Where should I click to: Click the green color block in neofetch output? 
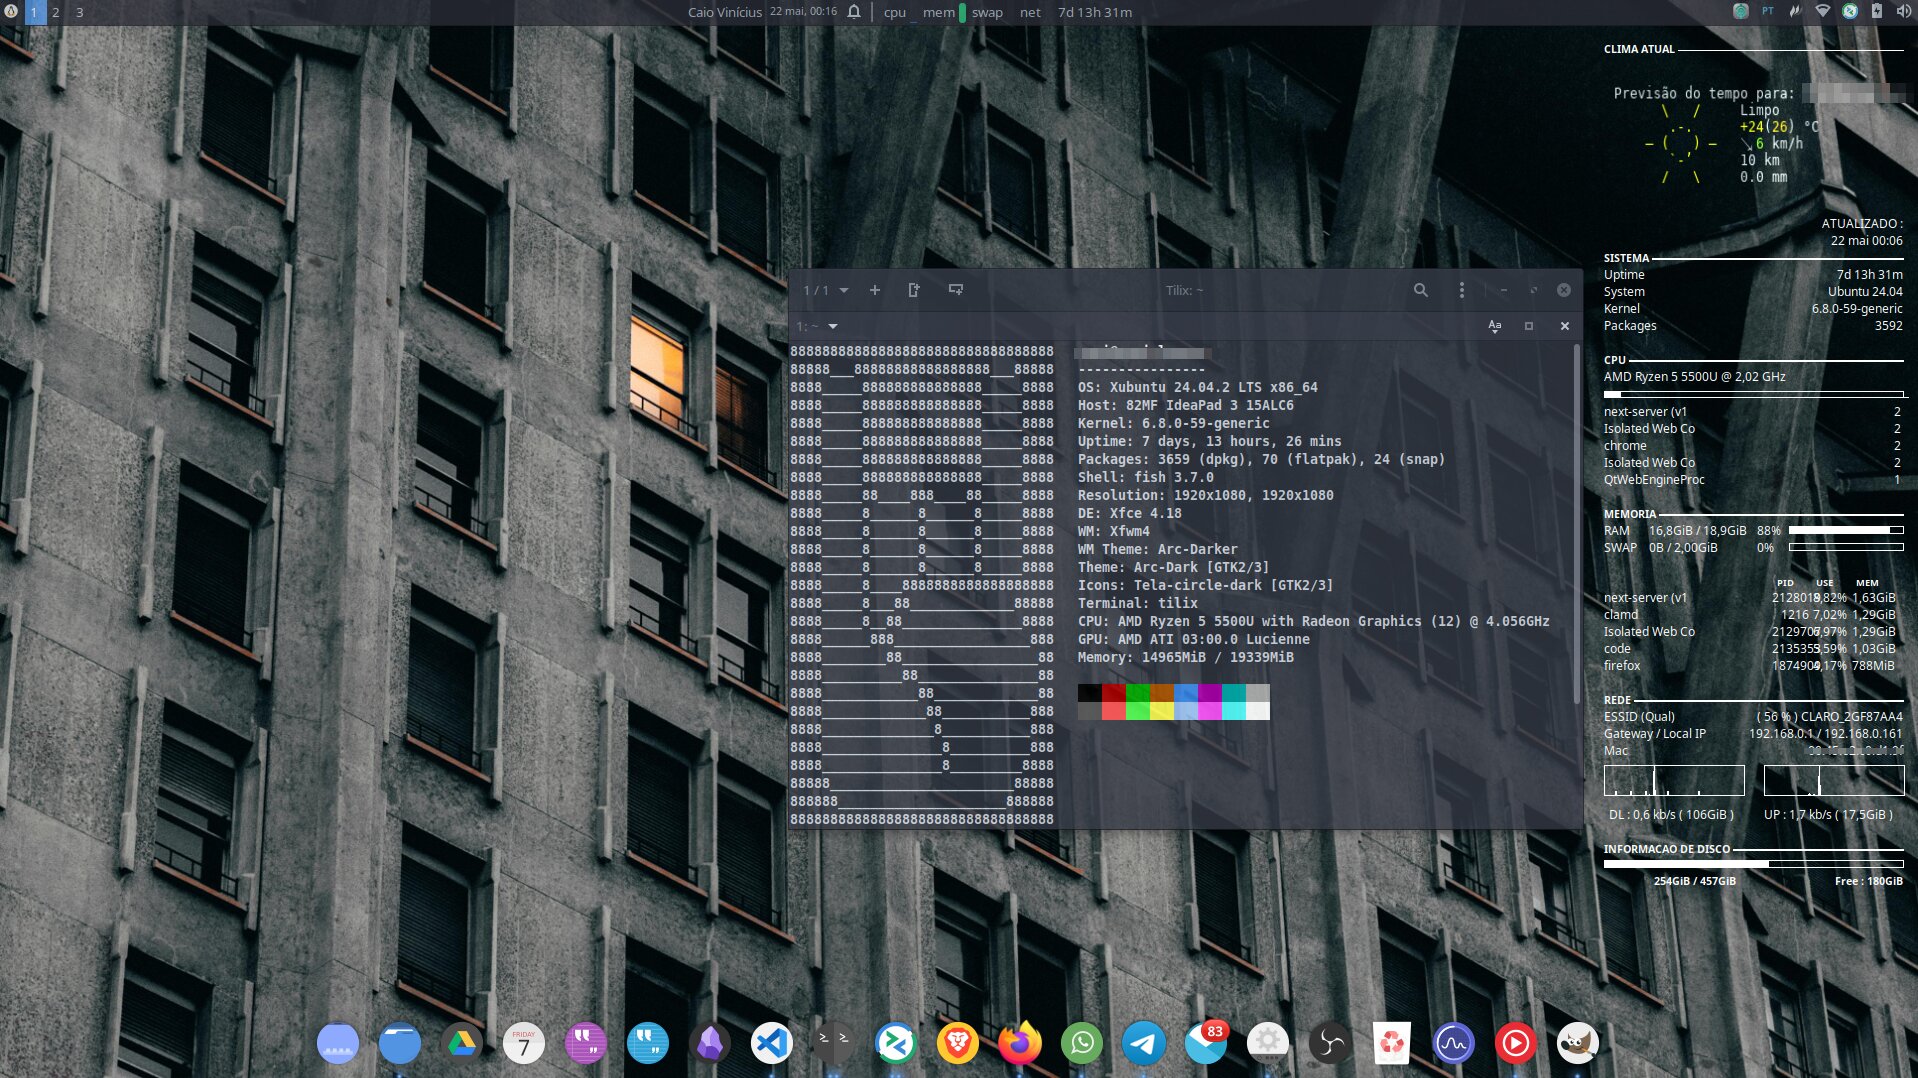(1138, 693)
